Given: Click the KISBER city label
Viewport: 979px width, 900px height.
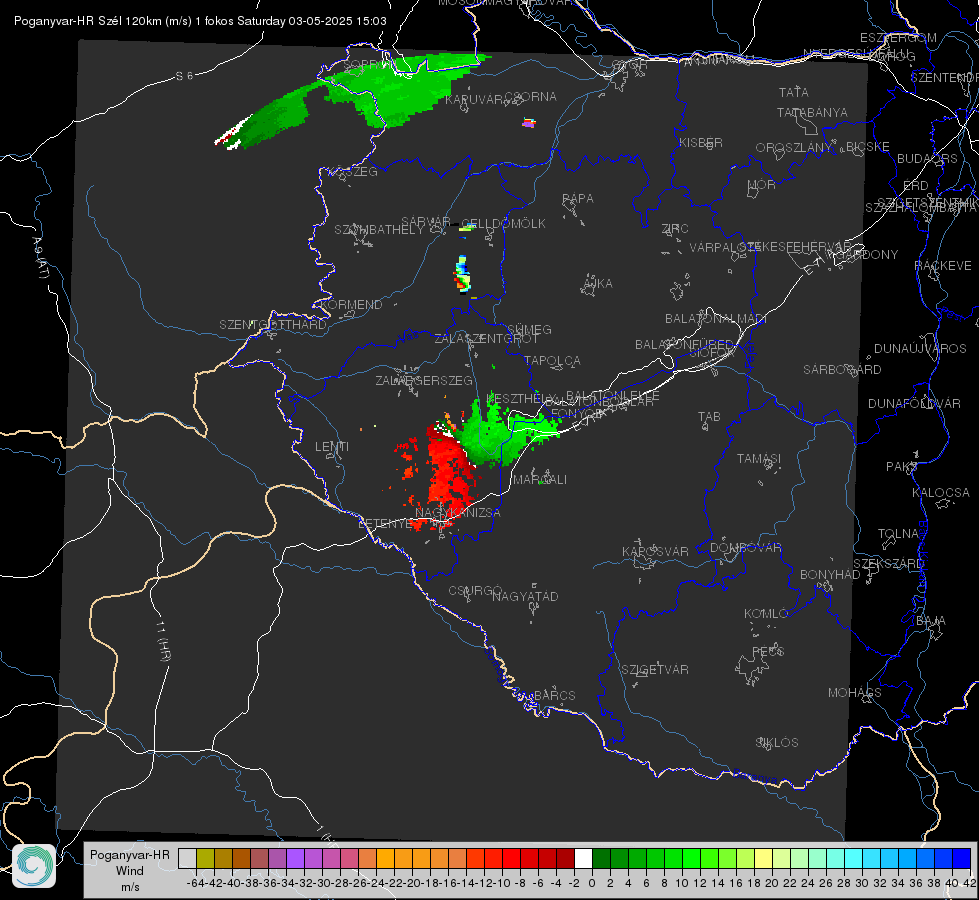Looking at the screenshot, I should click(701, 142).
